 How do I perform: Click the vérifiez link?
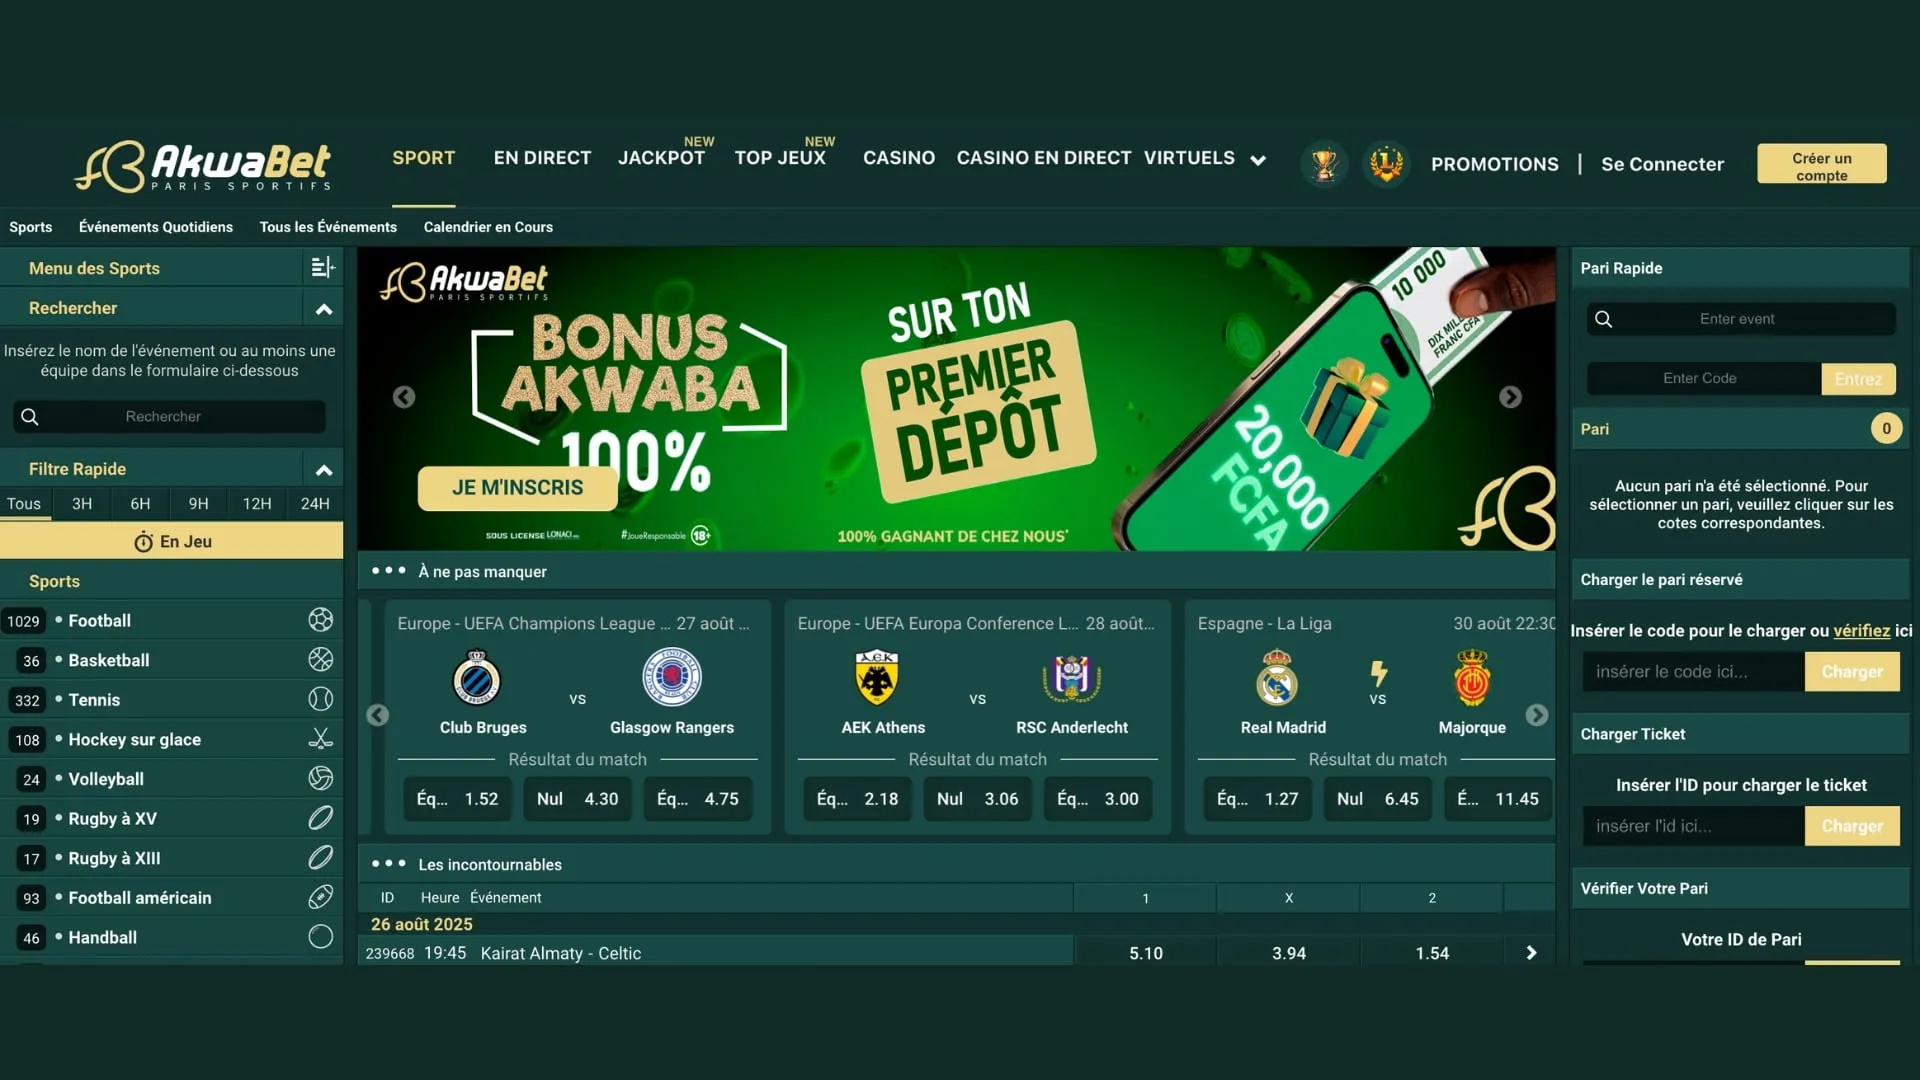pos(1861,631)
